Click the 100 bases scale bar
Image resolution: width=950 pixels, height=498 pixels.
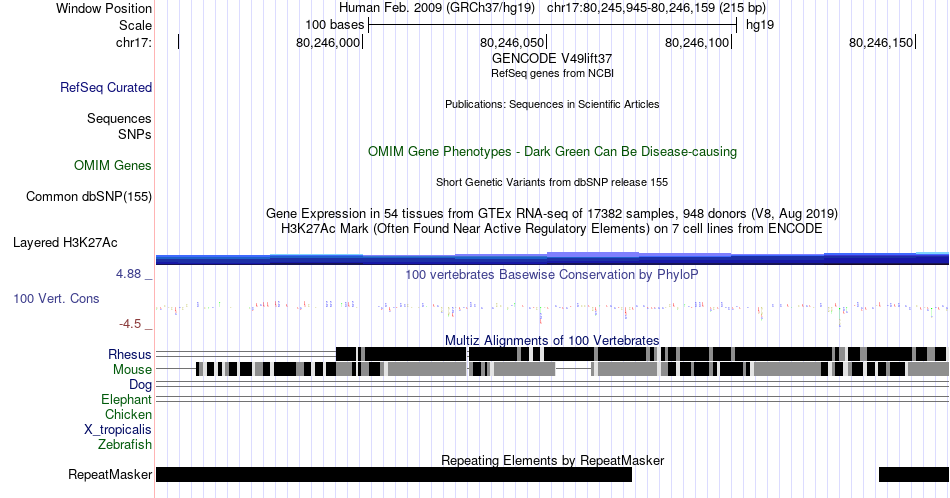coord(552,25)
